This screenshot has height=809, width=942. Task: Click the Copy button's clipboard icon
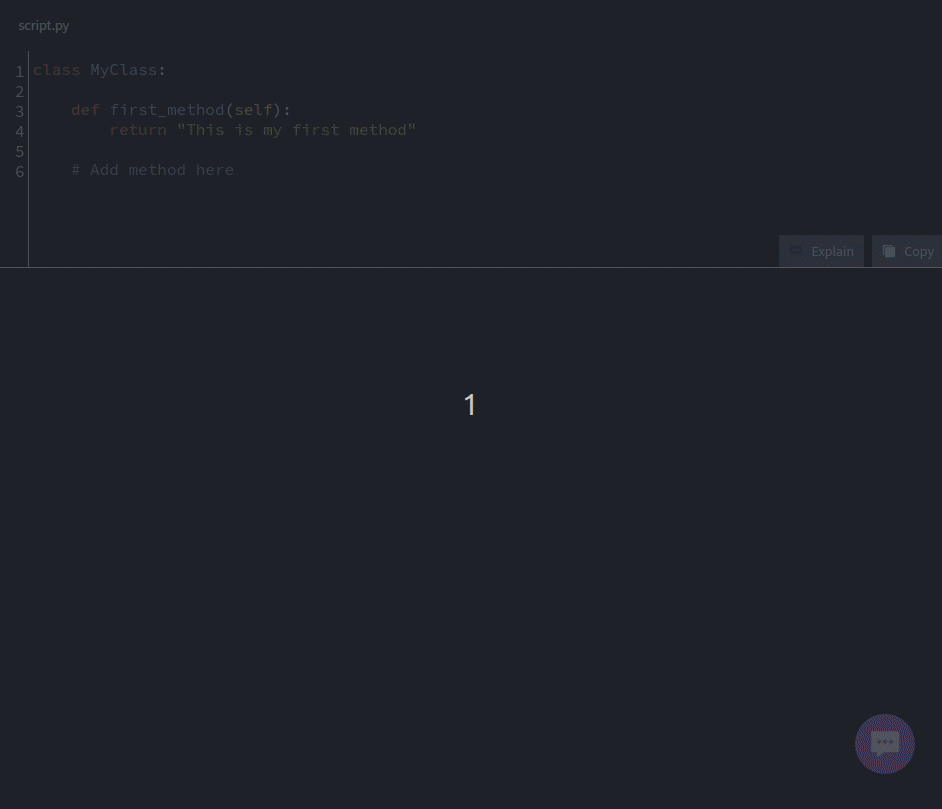coord(888,251)
